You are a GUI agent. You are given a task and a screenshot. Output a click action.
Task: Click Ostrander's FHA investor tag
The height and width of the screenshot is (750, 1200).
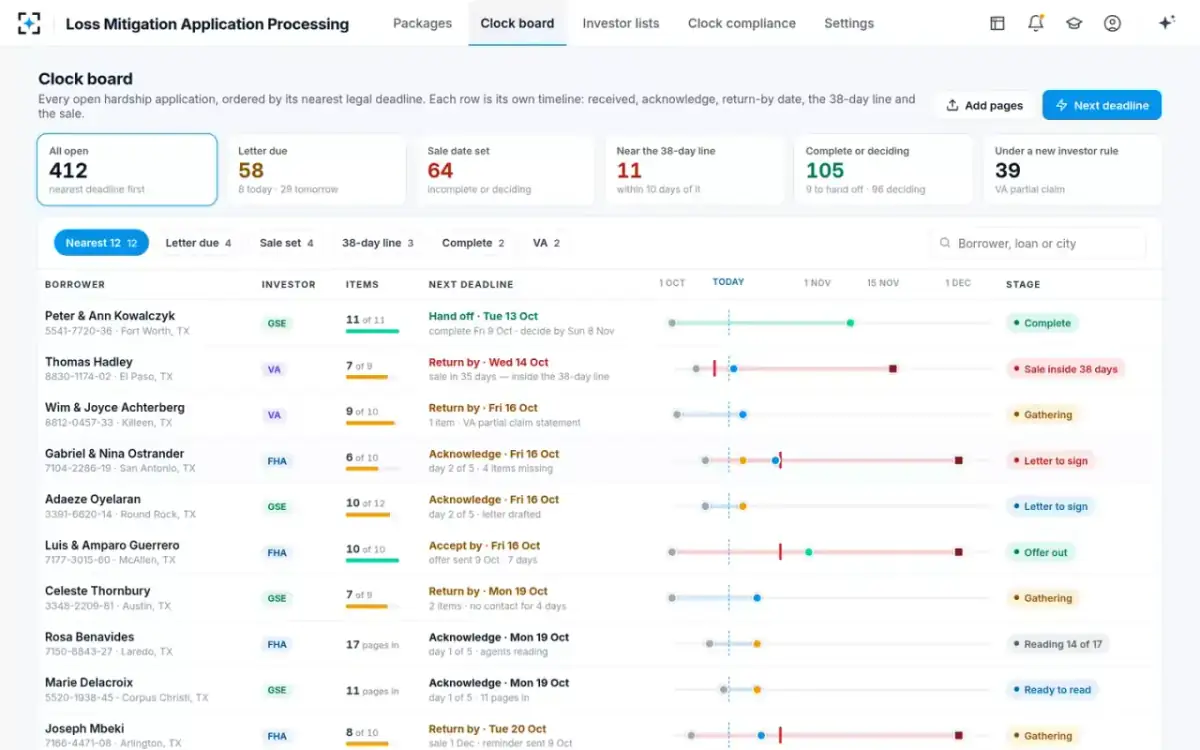(277, 461)
